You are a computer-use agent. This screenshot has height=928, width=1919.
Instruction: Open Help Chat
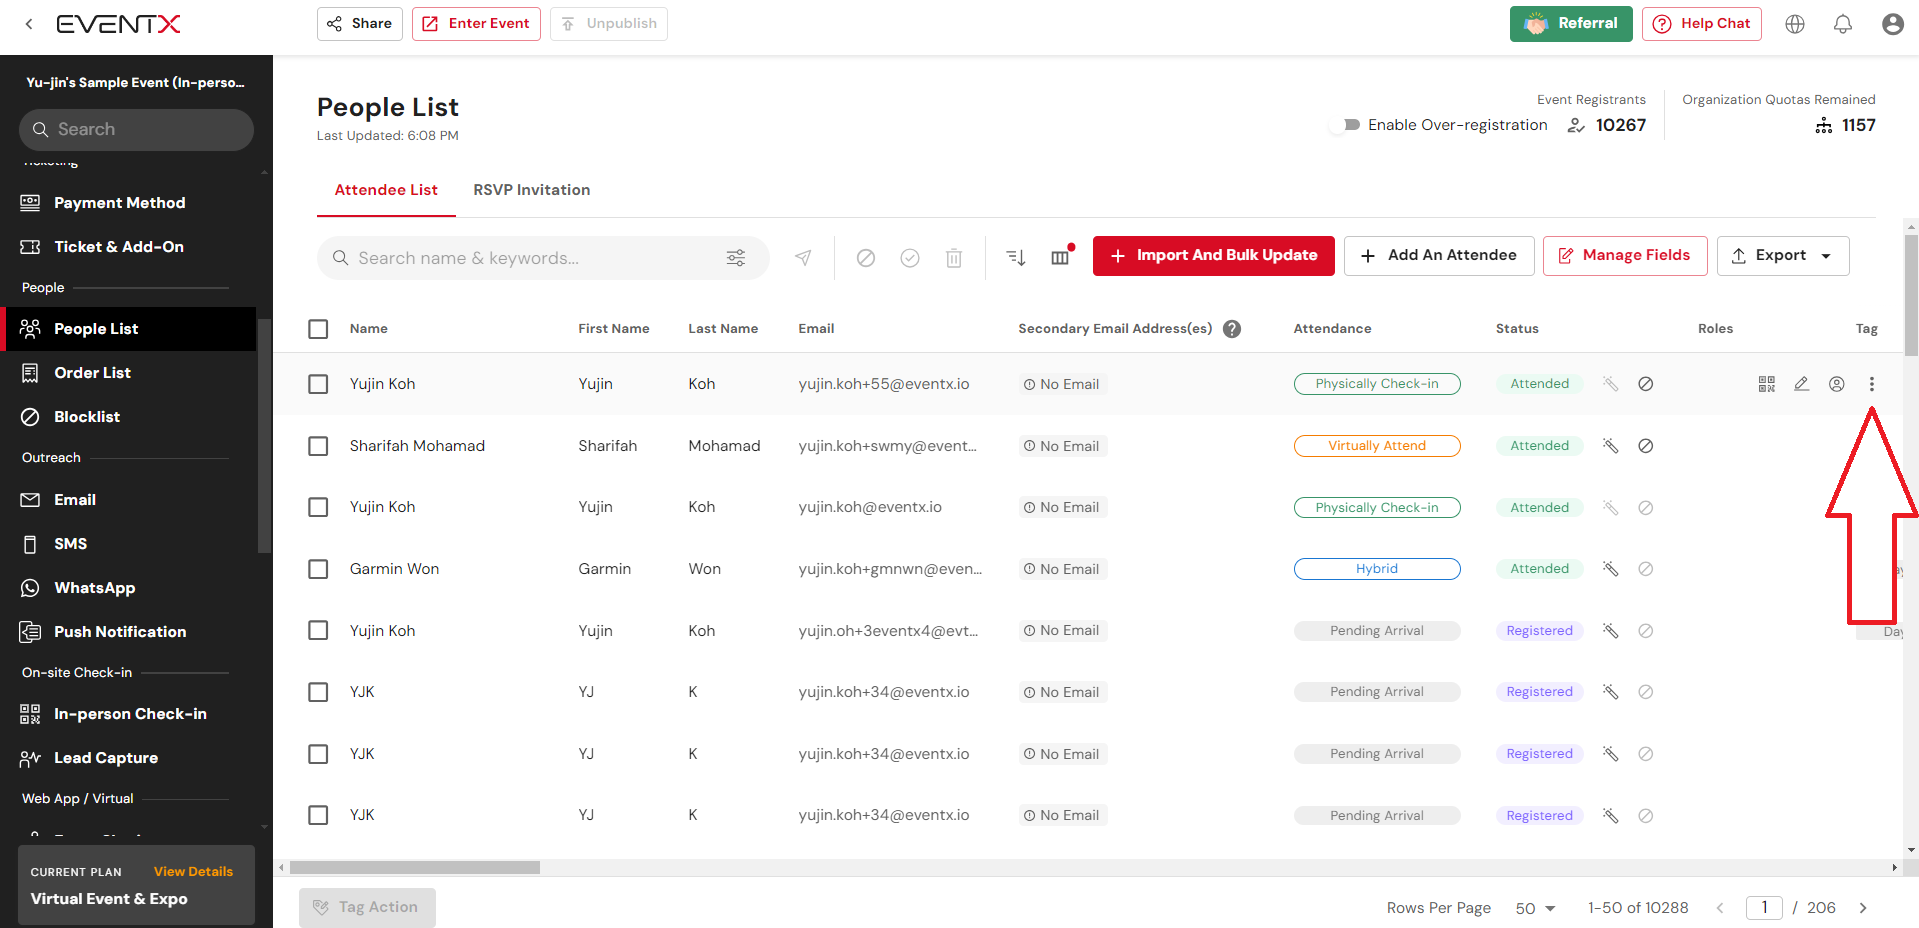[x=1702, y=24]
